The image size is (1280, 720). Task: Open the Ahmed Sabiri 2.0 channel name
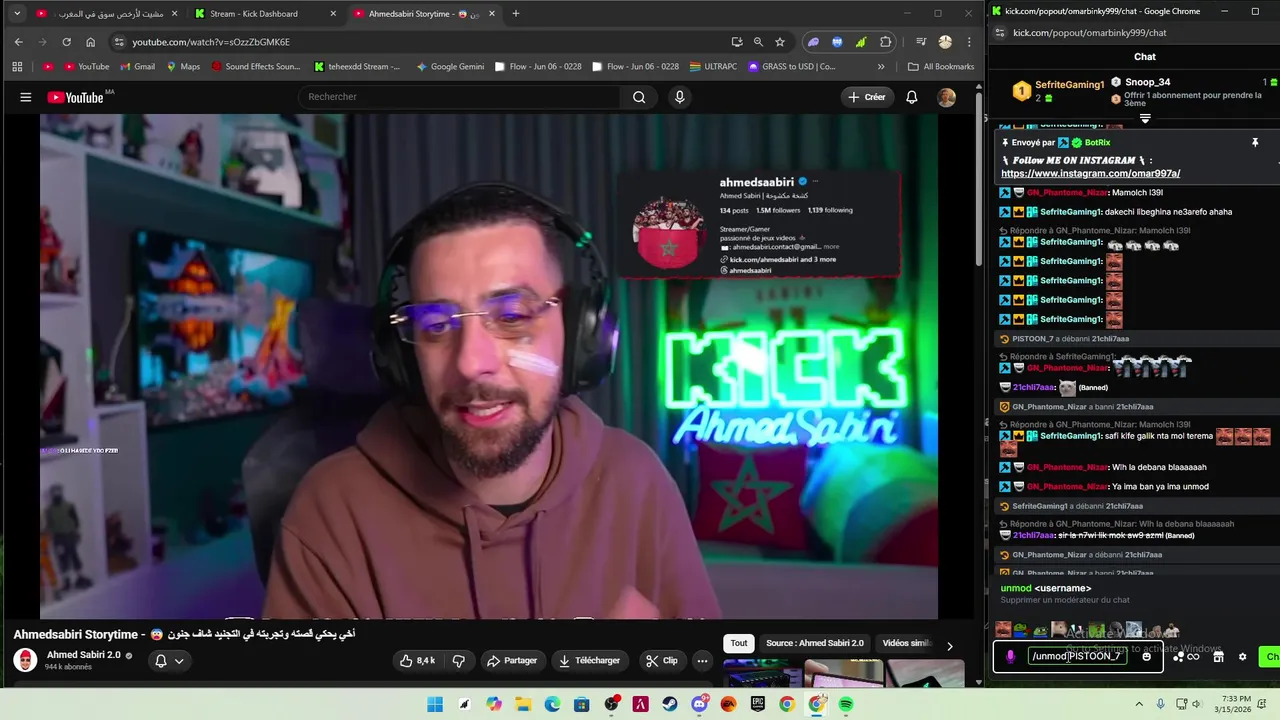83,655
